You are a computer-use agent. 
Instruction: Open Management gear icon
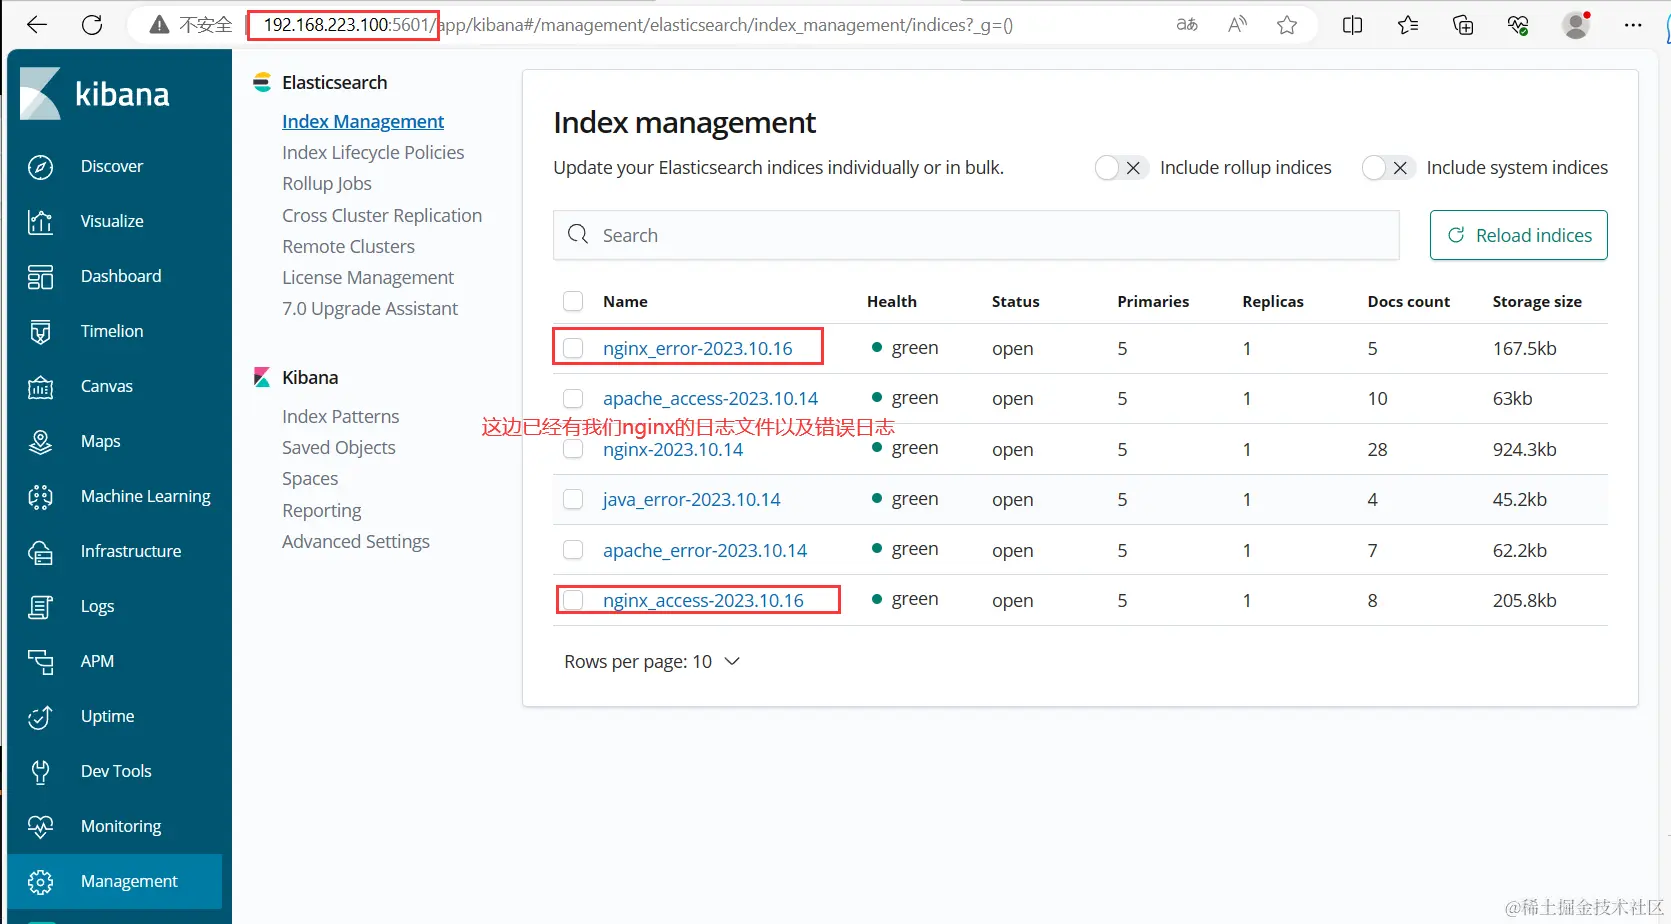point(40,882)
